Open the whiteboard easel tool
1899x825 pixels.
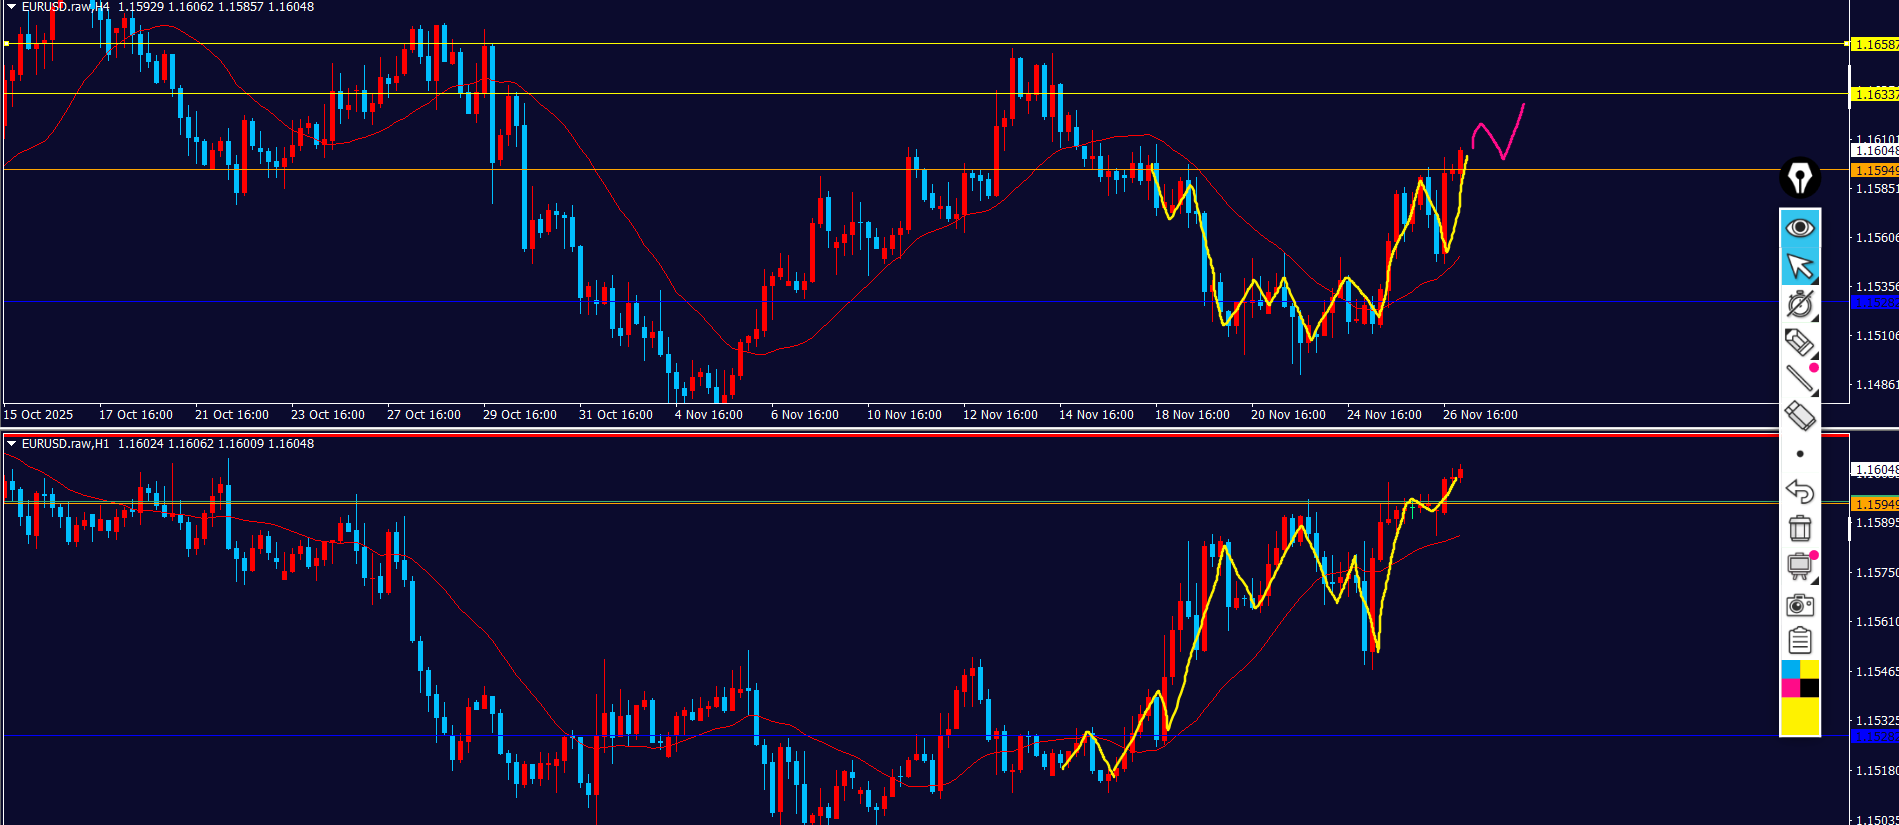1799,566
